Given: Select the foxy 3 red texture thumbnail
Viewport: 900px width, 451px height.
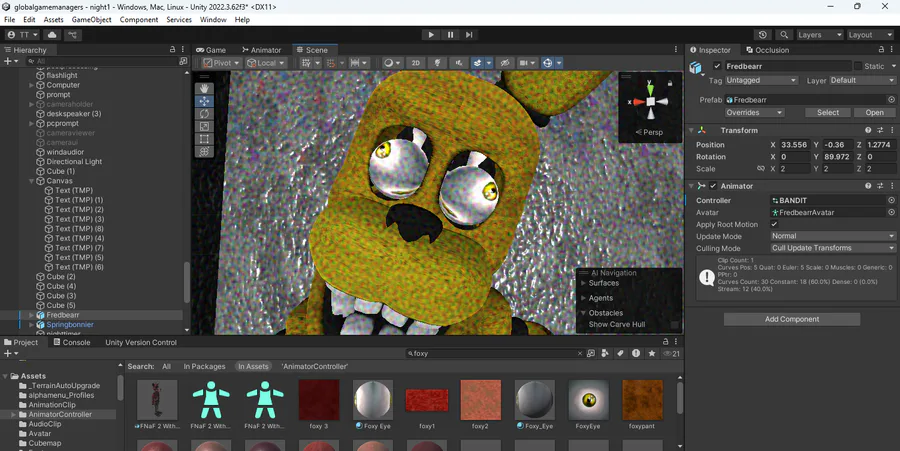Looking at the screenshot, I should pos(319,400).
